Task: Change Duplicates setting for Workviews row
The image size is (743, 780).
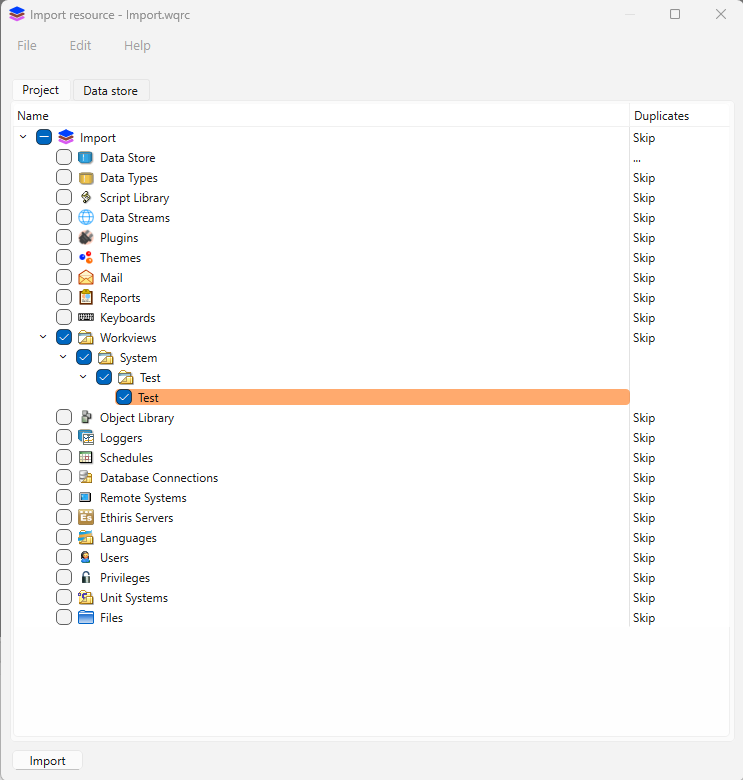Action: (644, 338)
